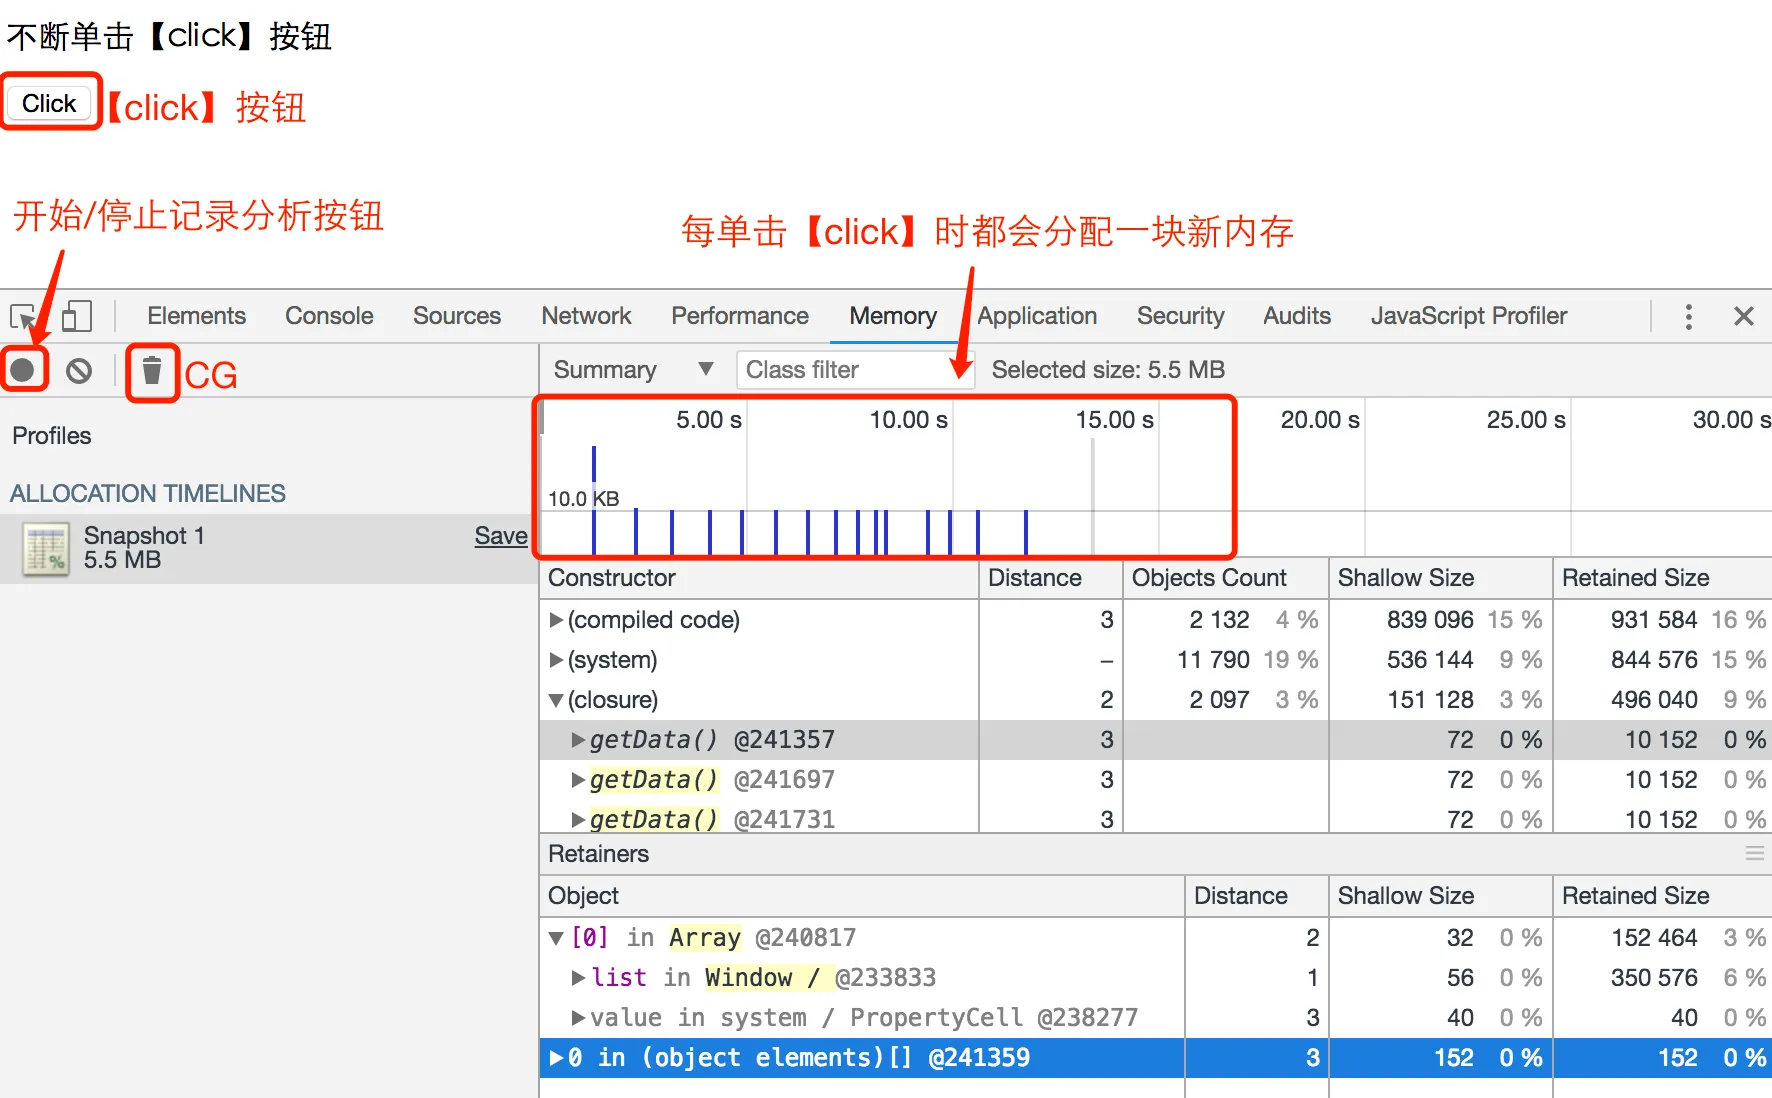The height and width of the screenshot is (1098, 1772).
Task: Expand getData() @241697 row
Action: coord(578,780)
